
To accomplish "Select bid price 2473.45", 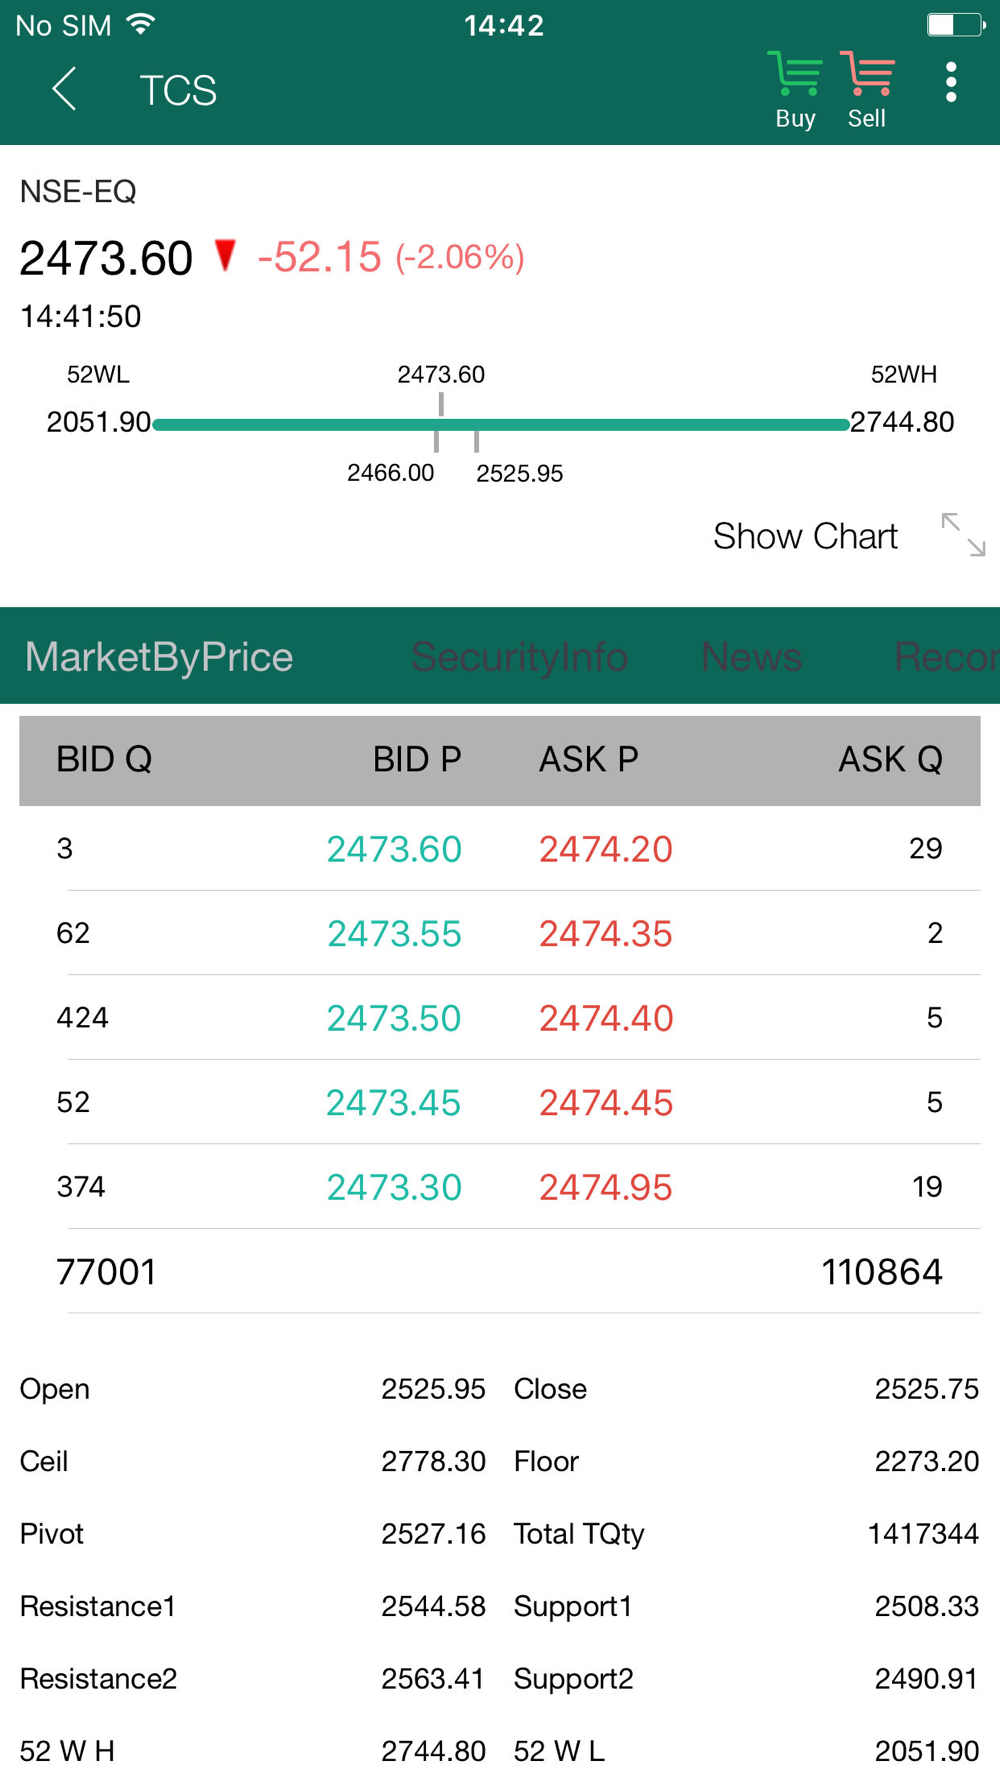I will pos(394,1103).
